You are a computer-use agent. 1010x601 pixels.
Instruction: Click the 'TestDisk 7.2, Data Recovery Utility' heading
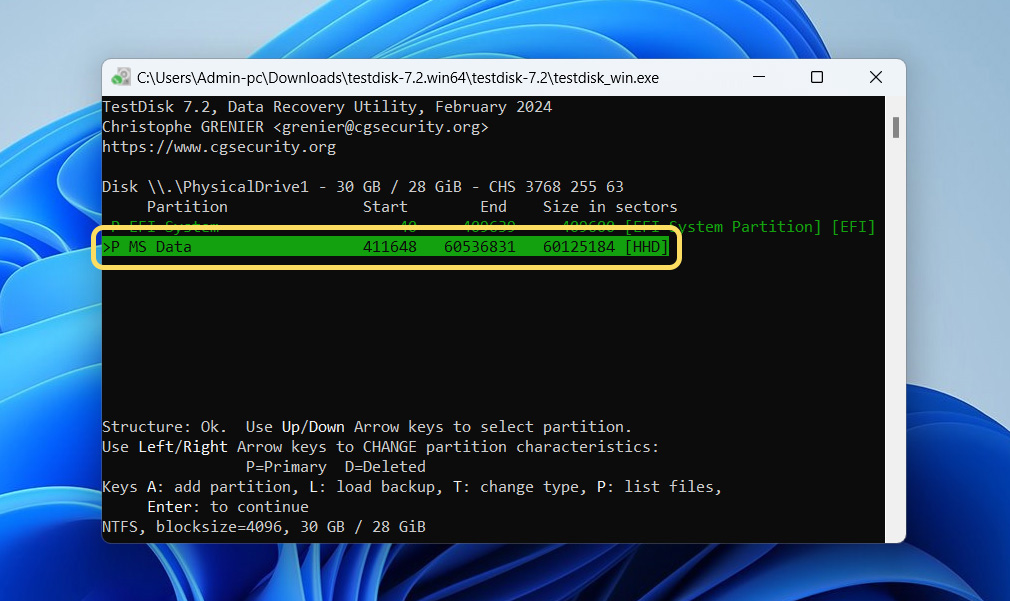click(327, 107)
